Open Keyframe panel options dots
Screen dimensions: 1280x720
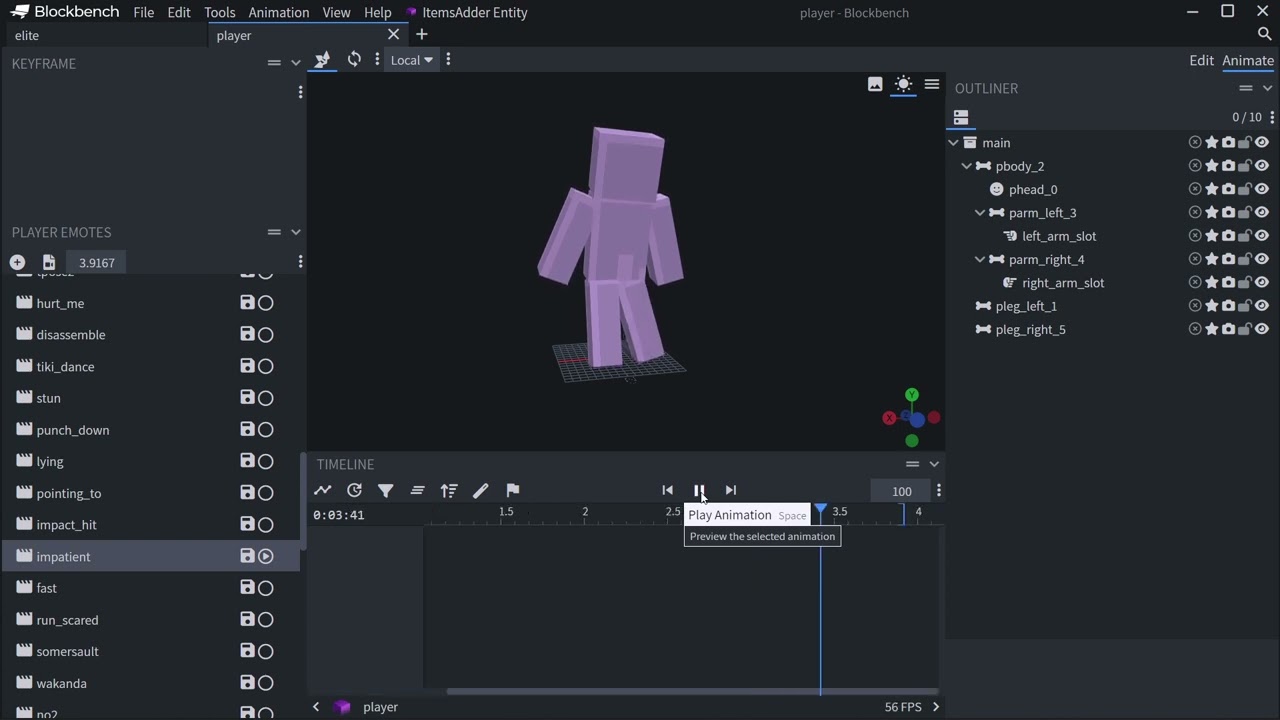click(x=300, y=92)
